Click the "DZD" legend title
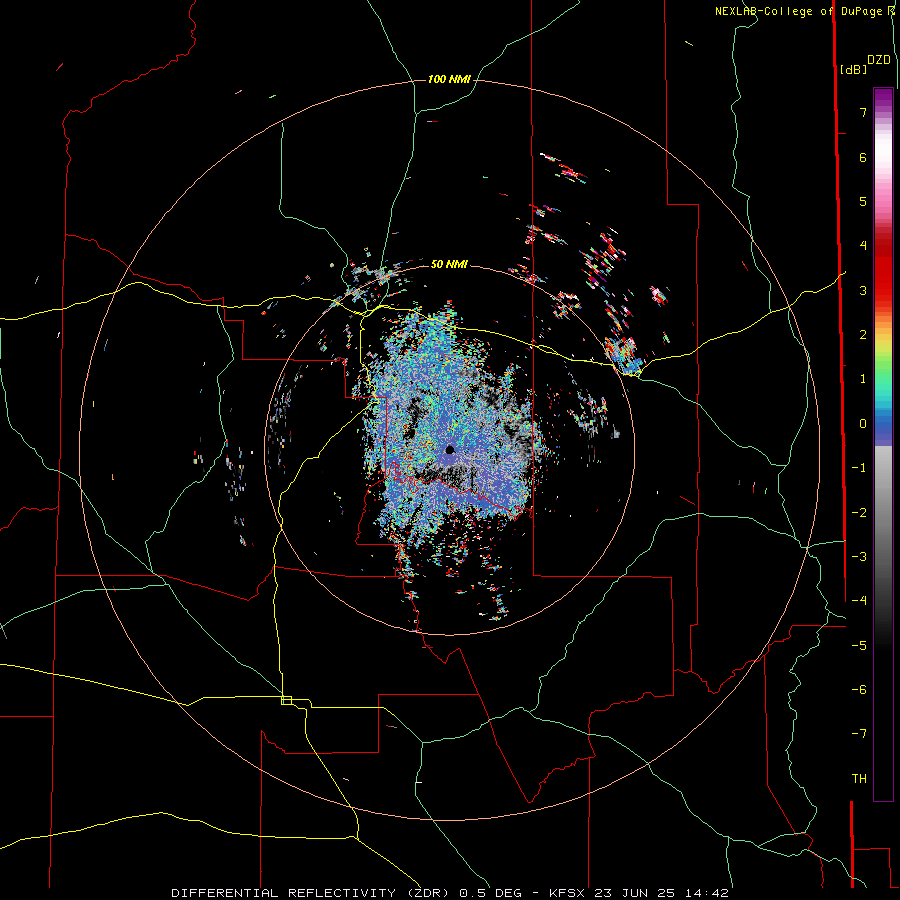The image size is (900, 900). click(x=879, y=60)
